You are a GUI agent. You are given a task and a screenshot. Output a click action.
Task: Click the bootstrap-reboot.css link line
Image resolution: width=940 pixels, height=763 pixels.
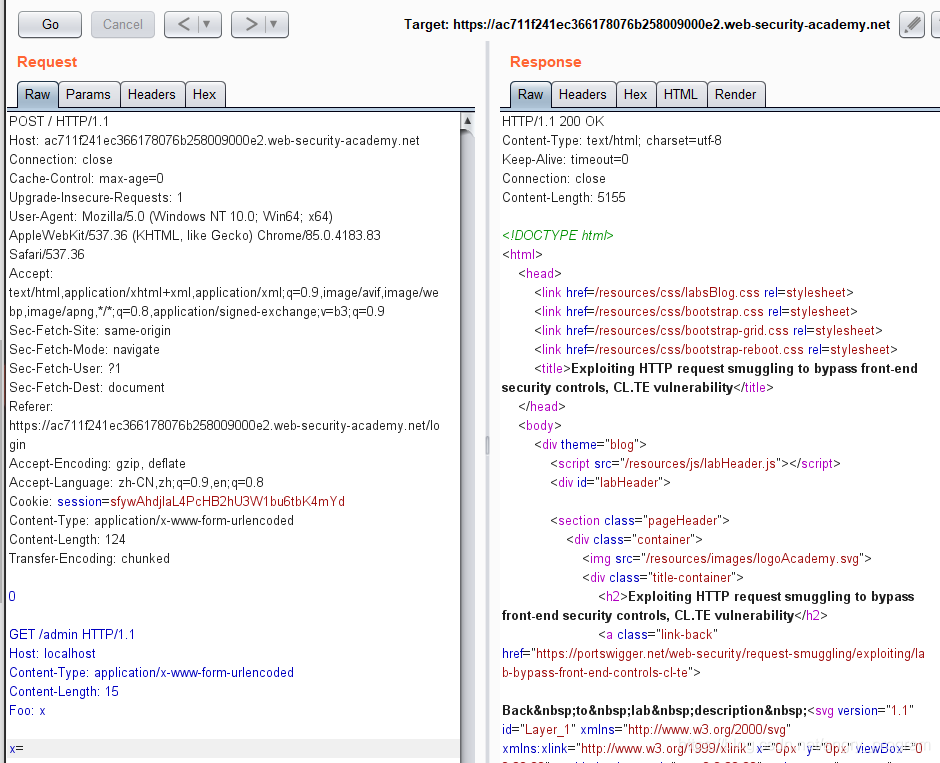click(716, 349)
